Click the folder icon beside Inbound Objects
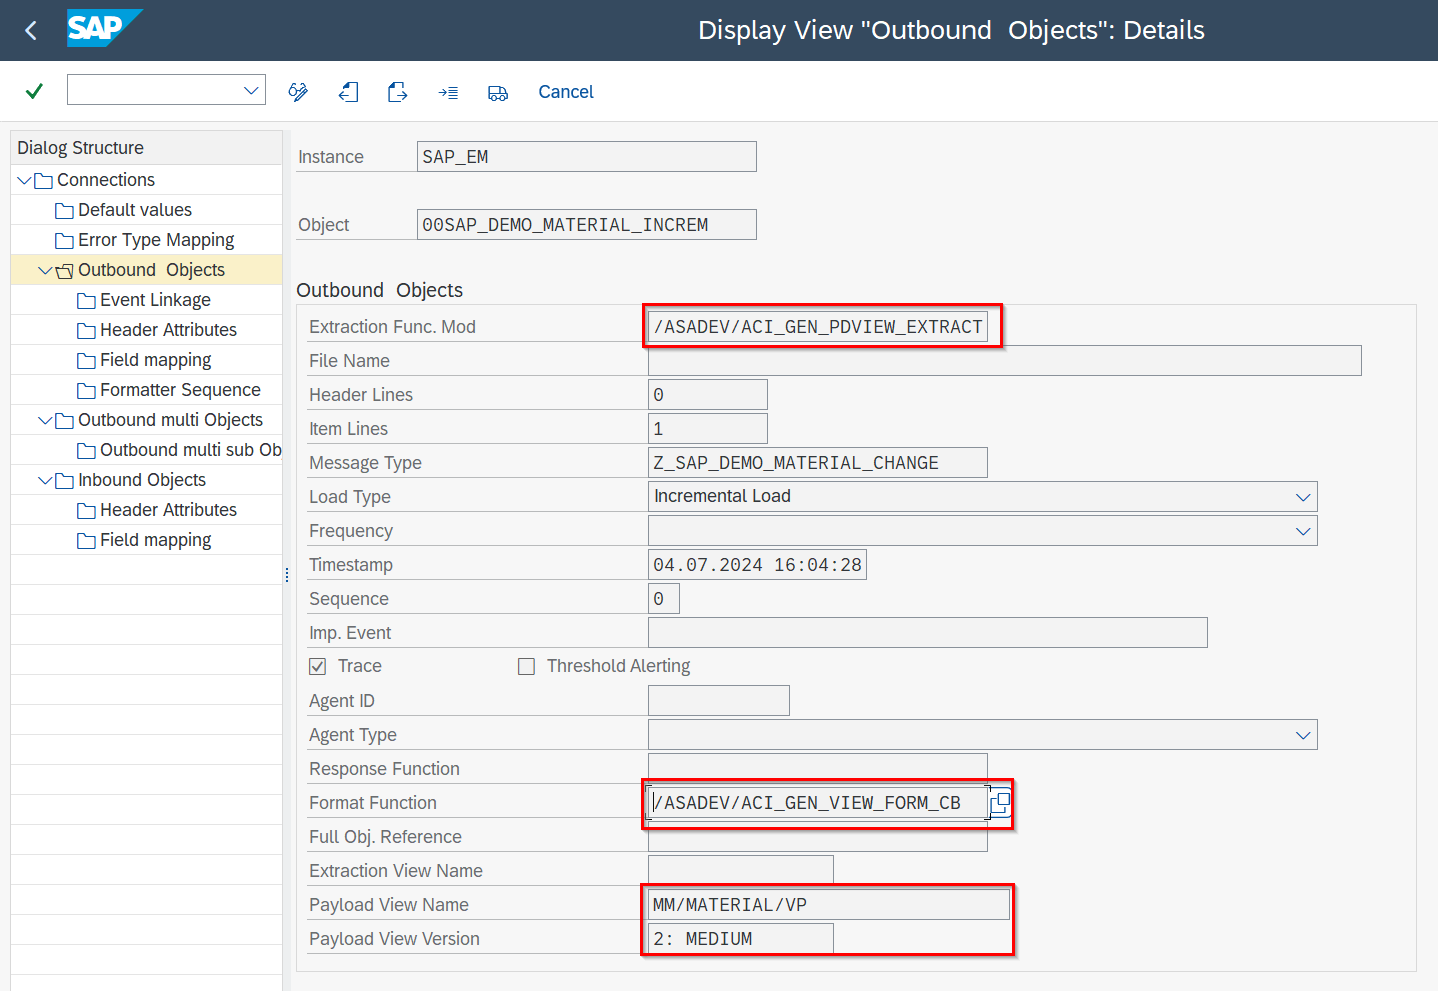 [64, 481]
